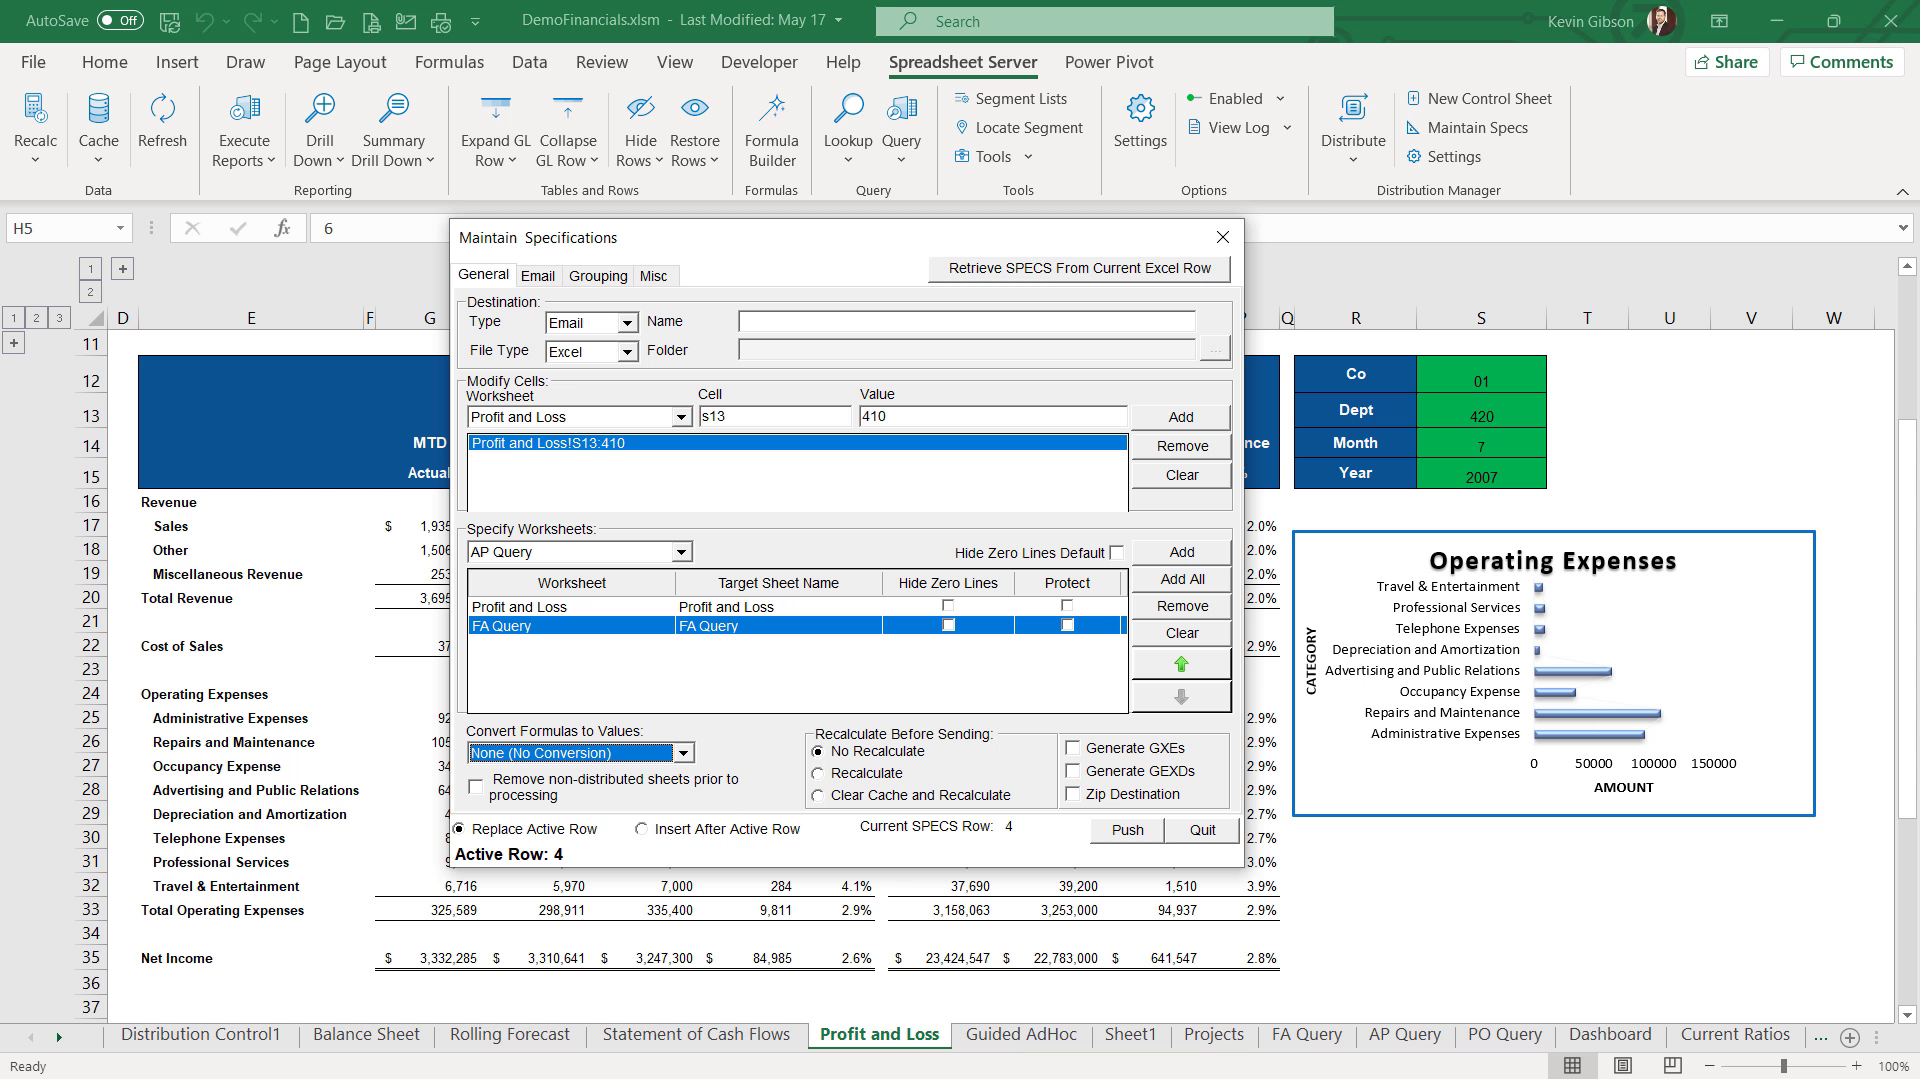The height and width of the screenshot is (1080, 1920).
Task: Switch to the Email tab in dialog
Action: tap(538, 276)
